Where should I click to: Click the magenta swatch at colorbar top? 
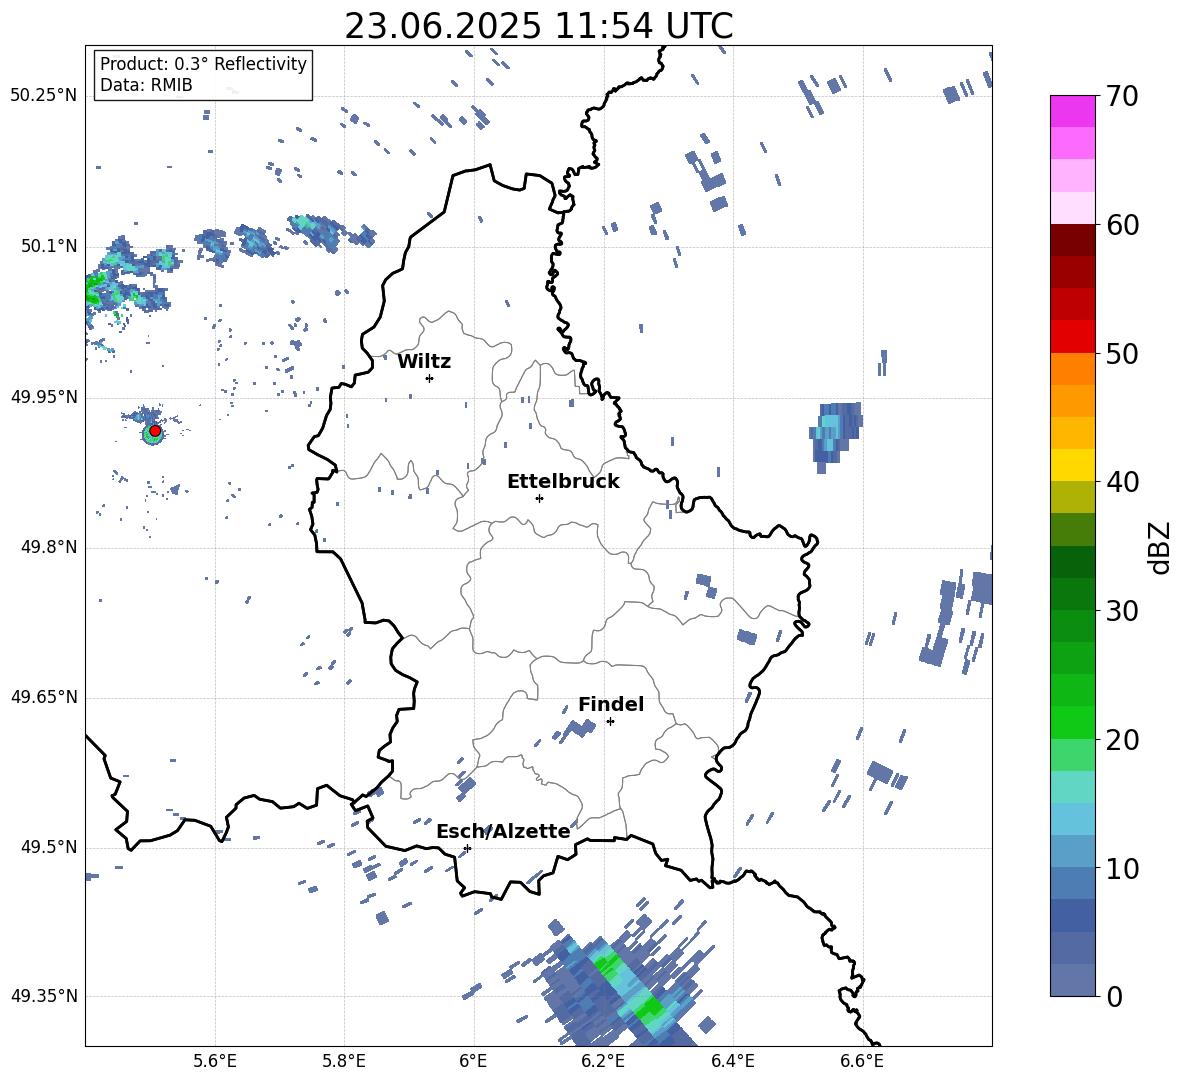point(1072,111)
